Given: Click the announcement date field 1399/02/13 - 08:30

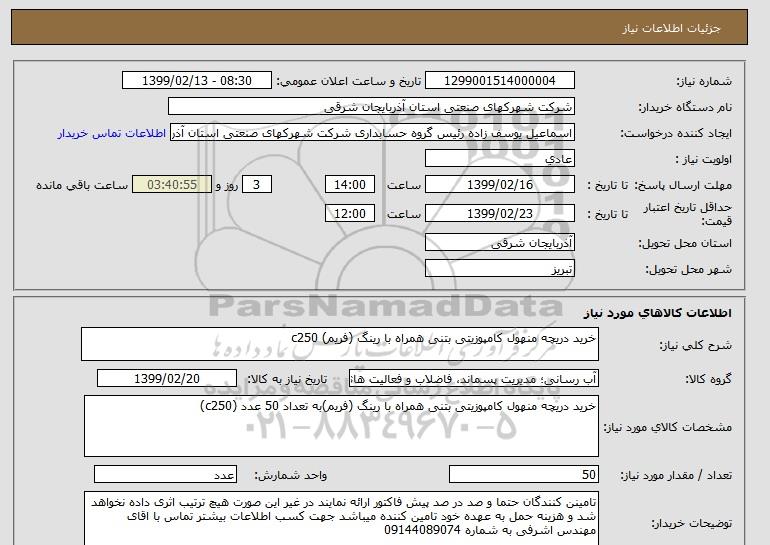Looking at the screenshot, I should [196, 81].
